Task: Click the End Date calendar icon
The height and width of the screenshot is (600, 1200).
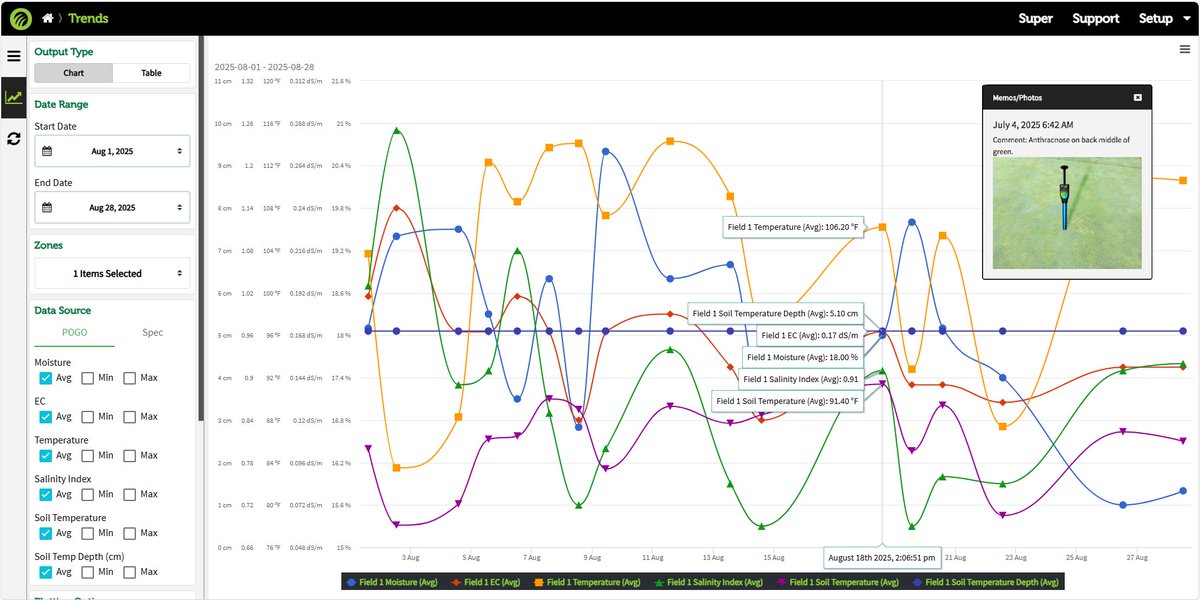Action: pyautogui.click(x=48, y=208)
